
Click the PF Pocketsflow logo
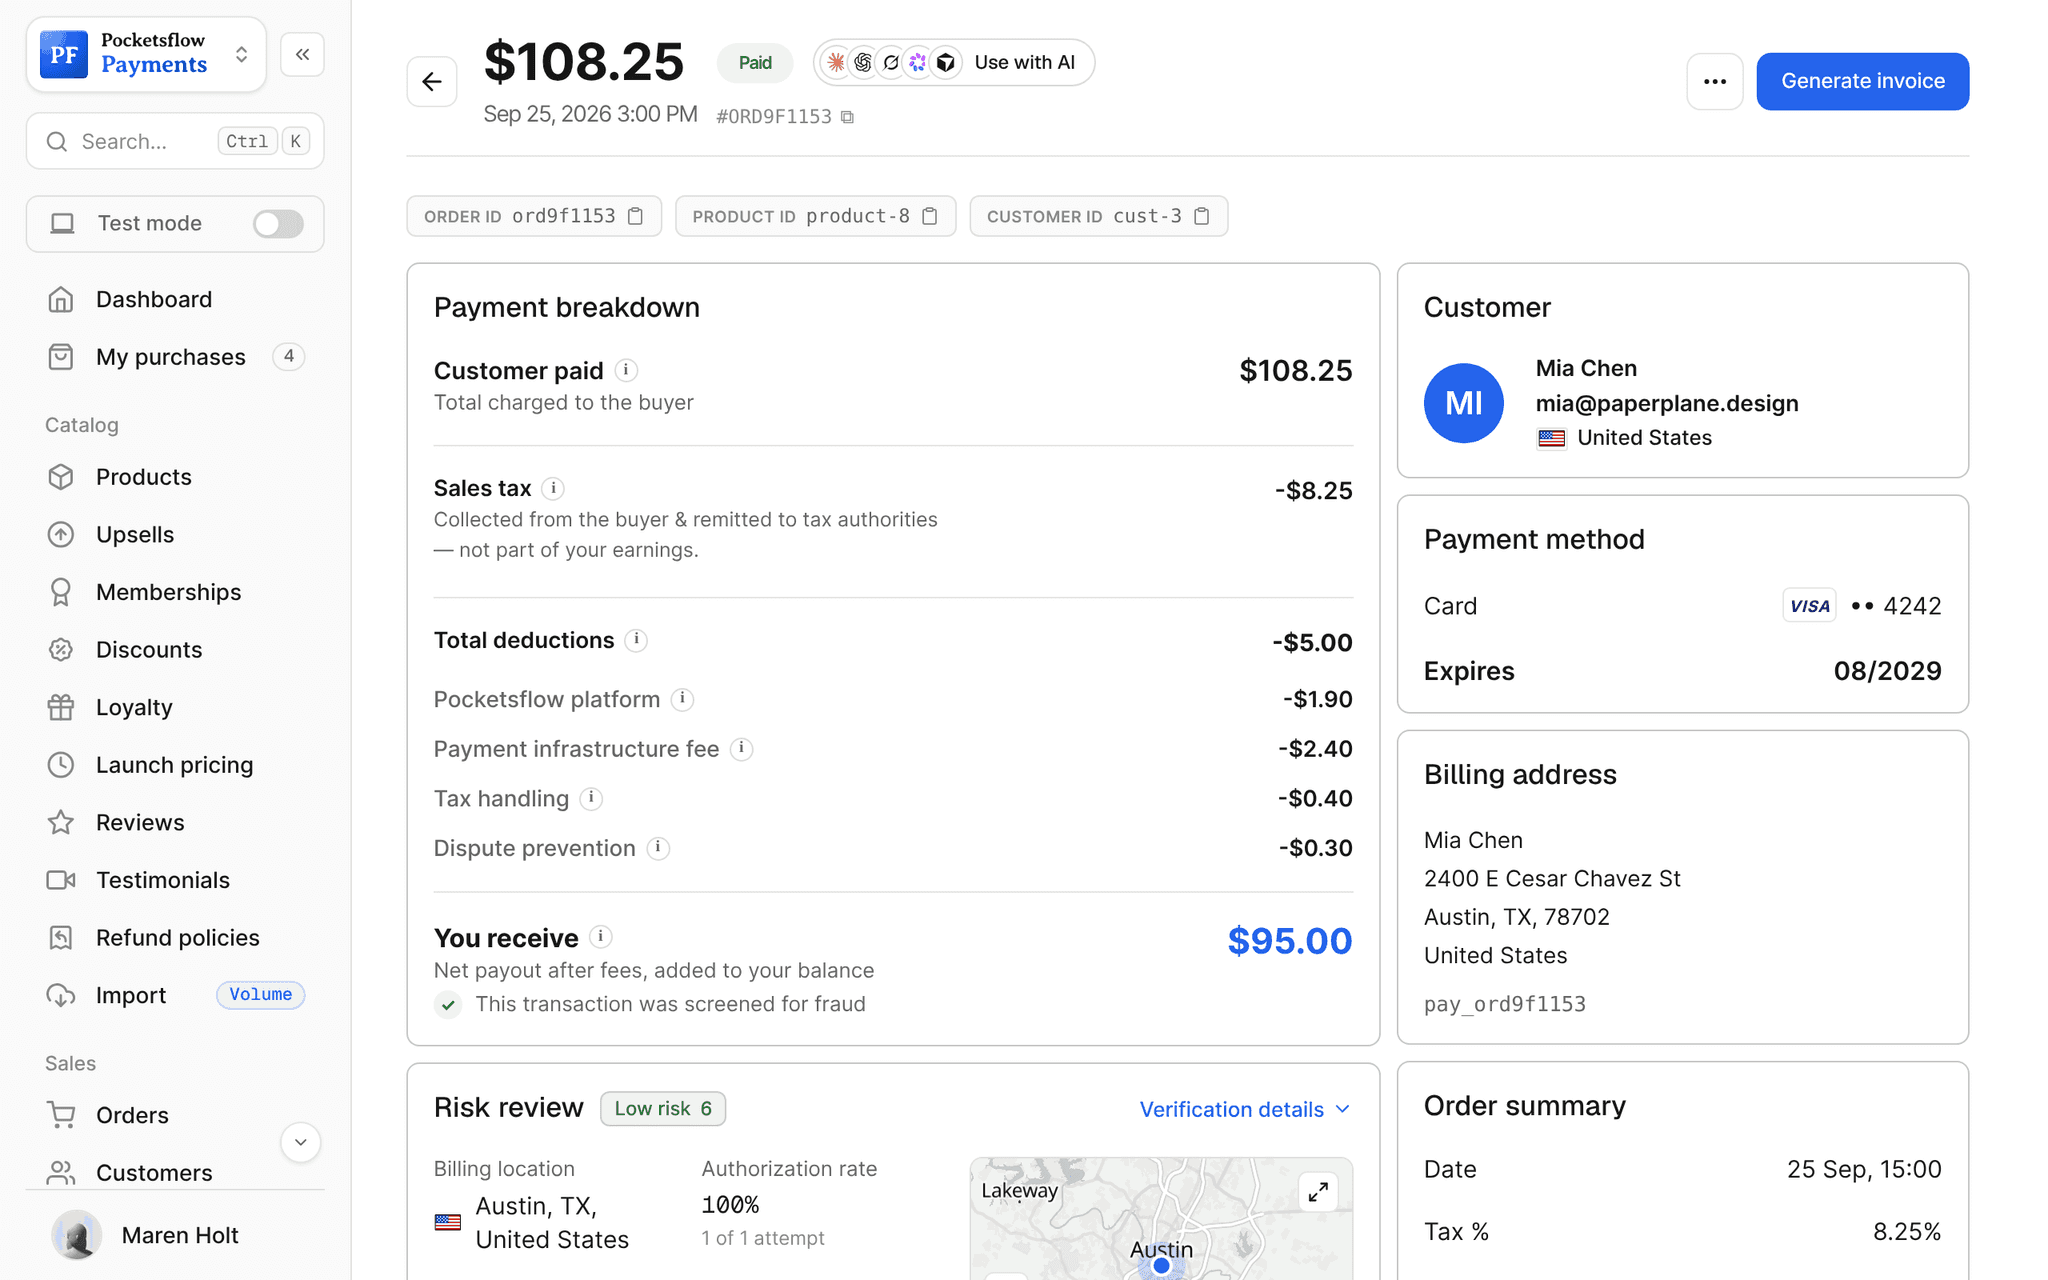pos(64,54)
